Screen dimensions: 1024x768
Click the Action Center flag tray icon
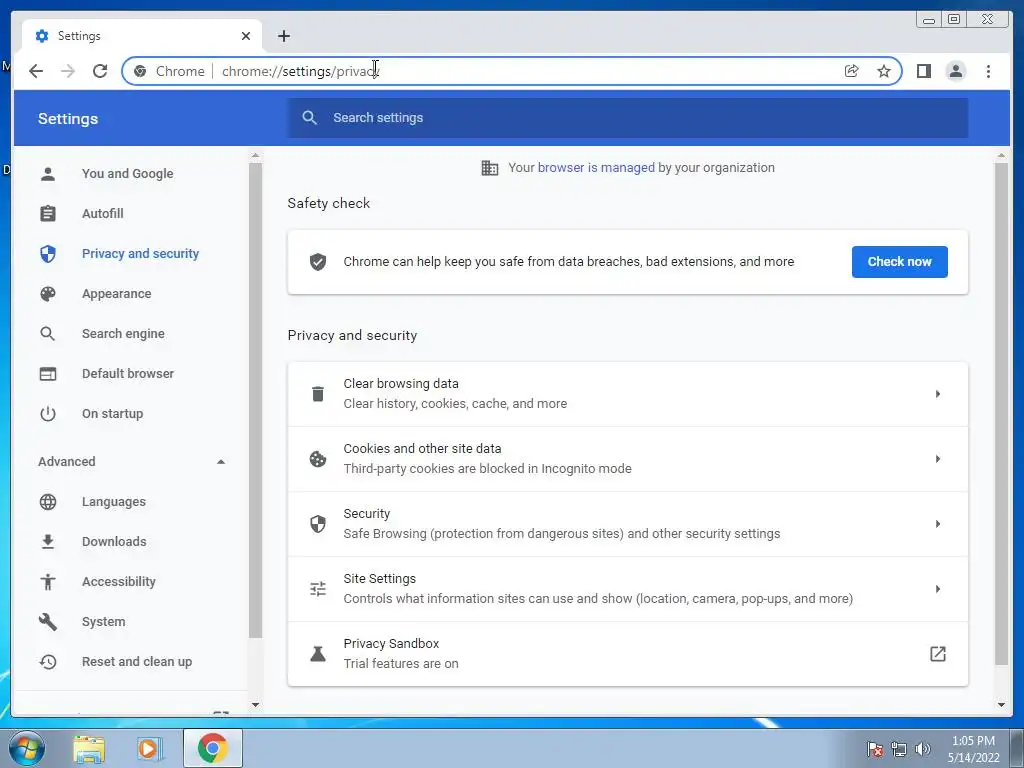point(874,749)
